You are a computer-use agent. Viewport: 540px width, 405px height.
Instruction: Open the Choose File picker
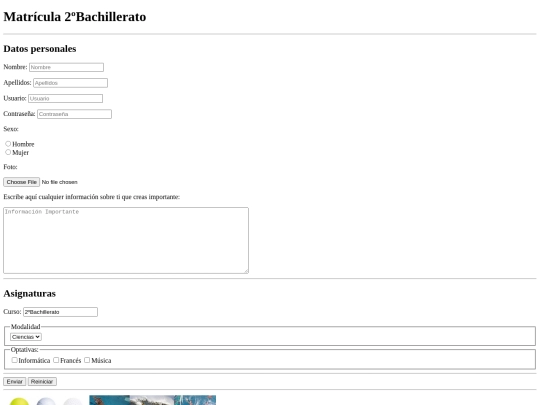coord(21,182)
